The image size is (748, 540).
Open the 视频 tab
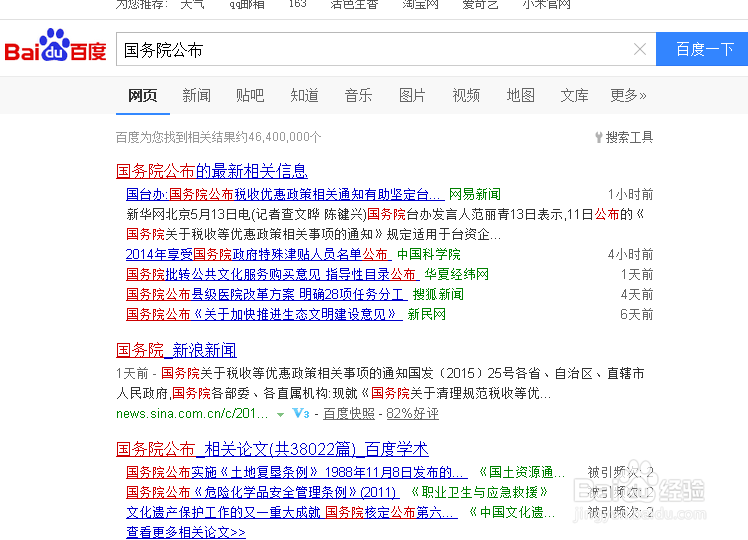pyautogui.click(x=466, y=95)
